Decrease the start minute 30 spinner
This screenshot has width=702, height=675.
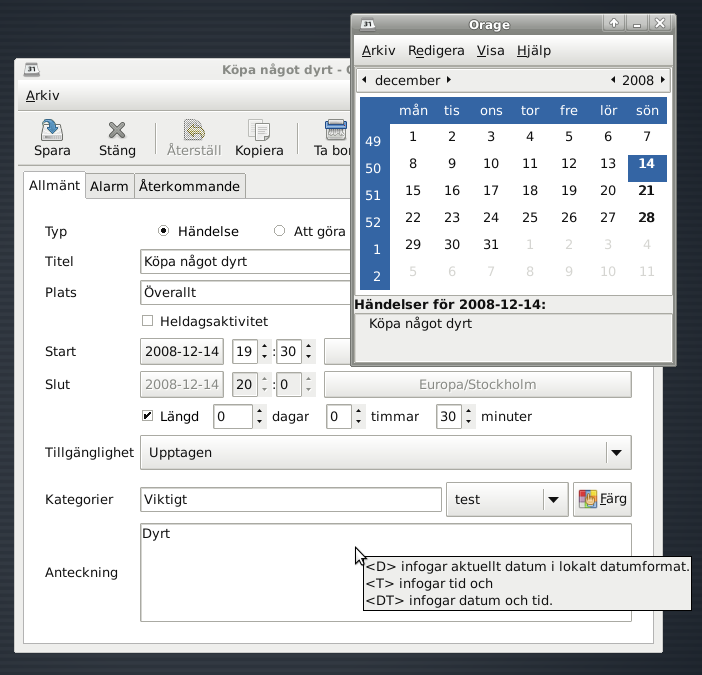pos(308,356)
